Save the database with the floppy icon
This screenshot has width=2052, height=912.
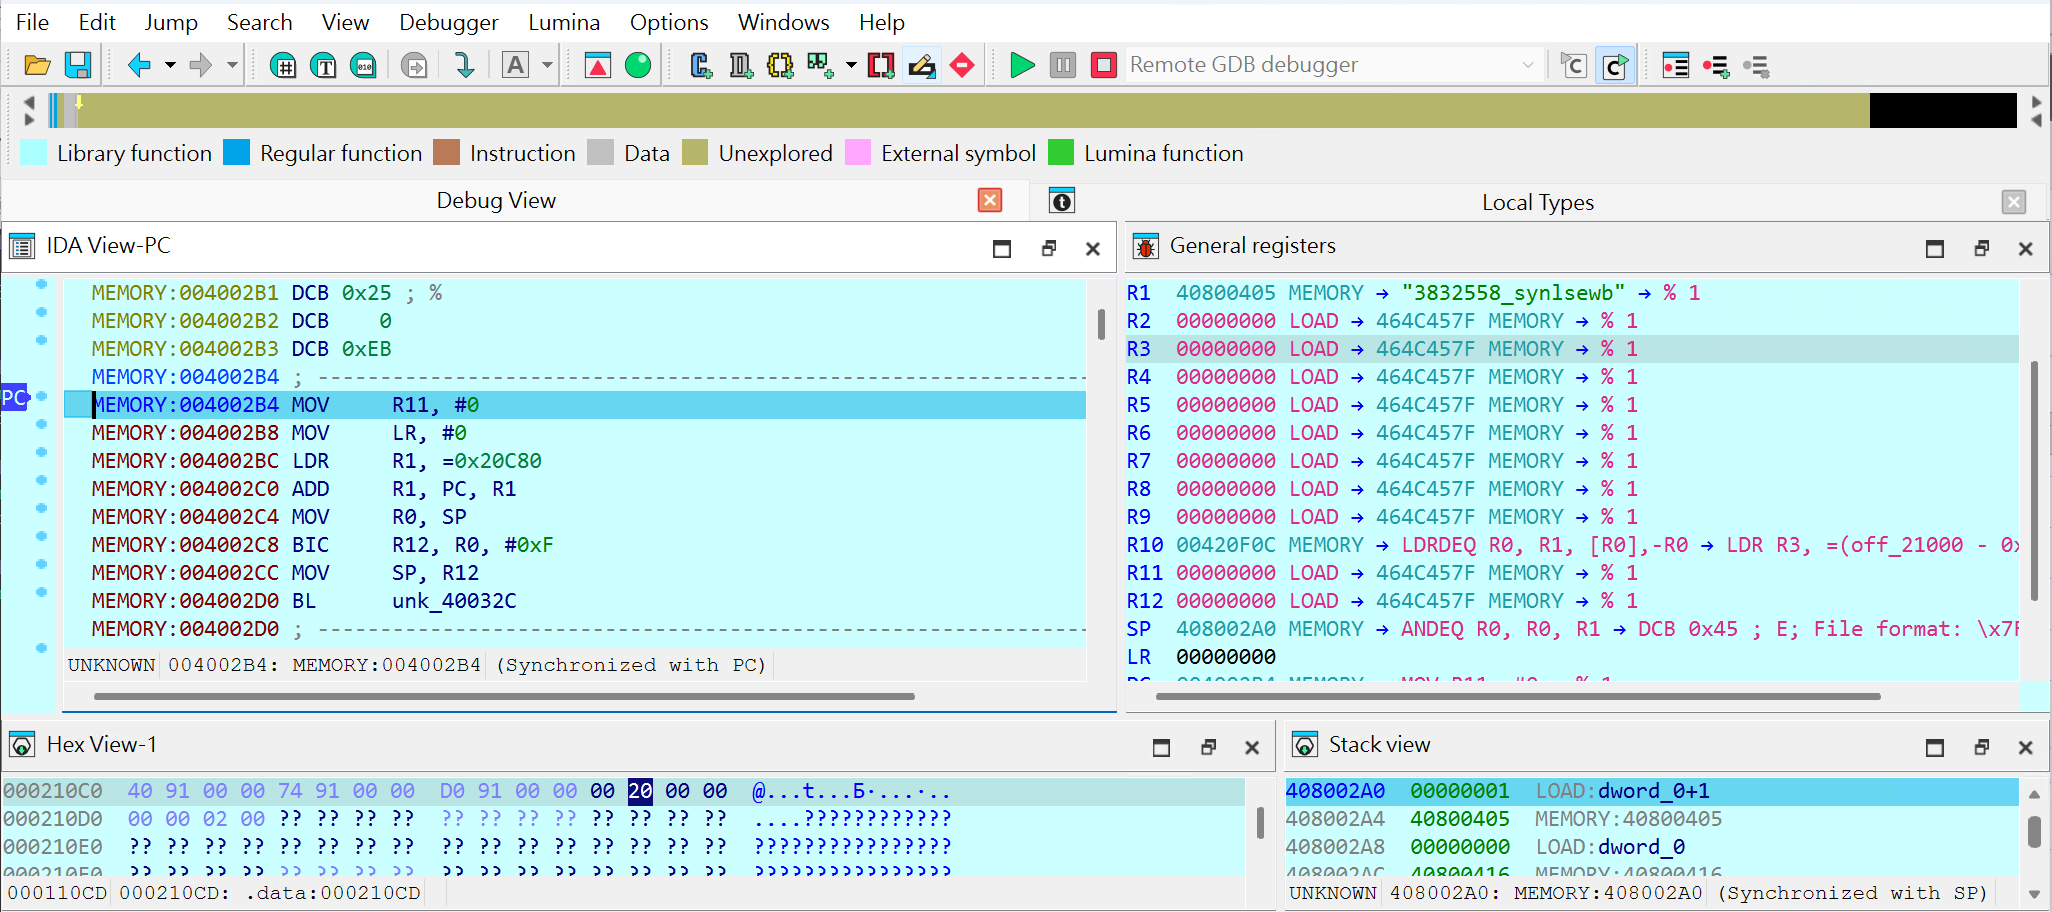(78, 66)
